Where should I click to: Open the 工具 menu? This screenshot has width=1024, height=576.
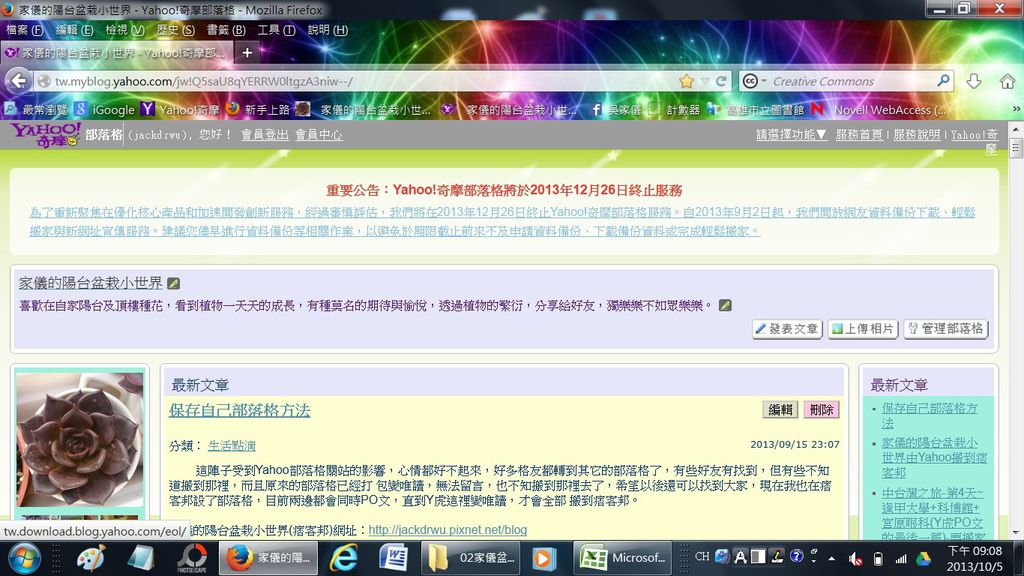(276, 30)
